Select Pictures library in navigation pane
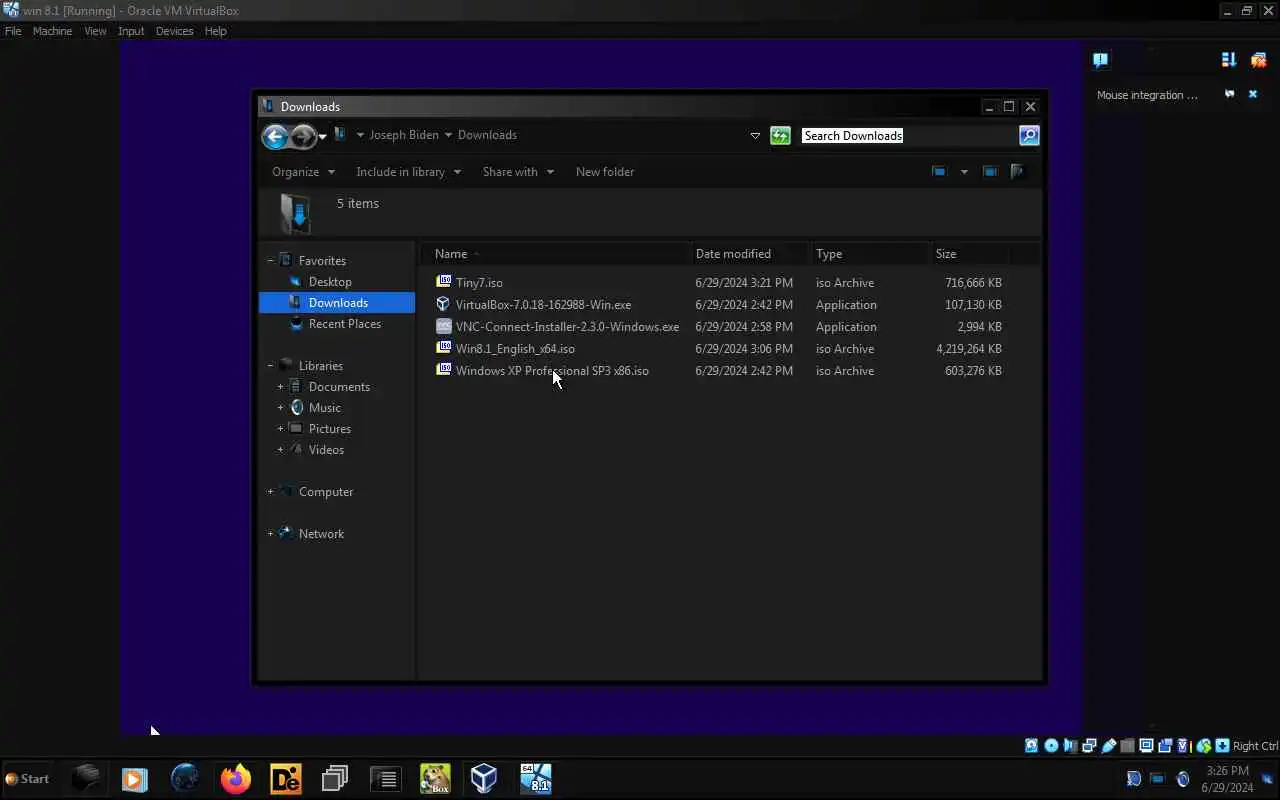 point(329,429)
